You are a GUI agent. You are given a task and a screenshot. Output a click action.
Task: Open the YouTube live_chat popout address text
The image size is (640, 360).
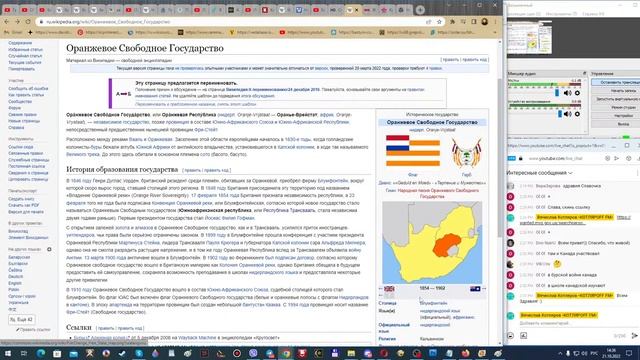pyautogui.click(x=555, y=158)
